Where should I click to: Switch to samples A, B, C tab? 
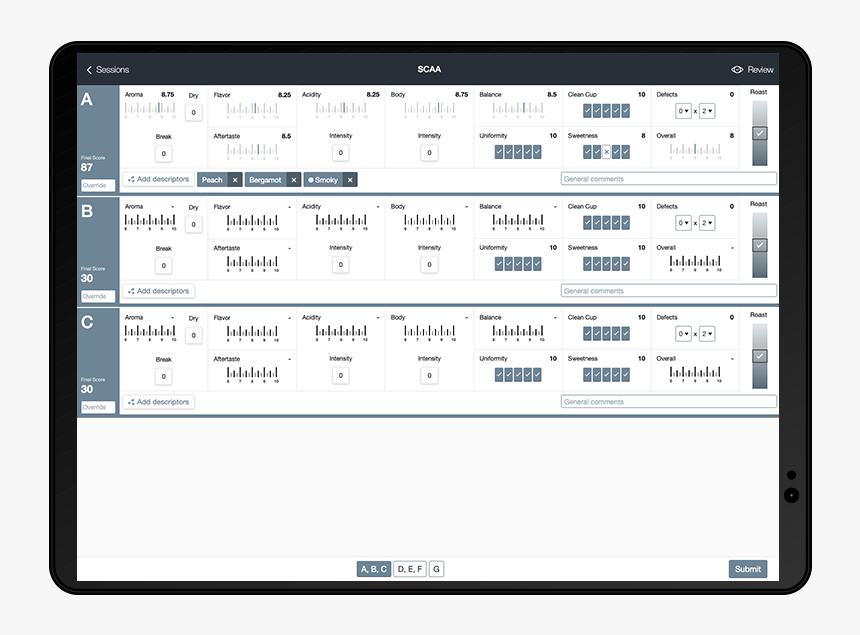tap(374, 569)
